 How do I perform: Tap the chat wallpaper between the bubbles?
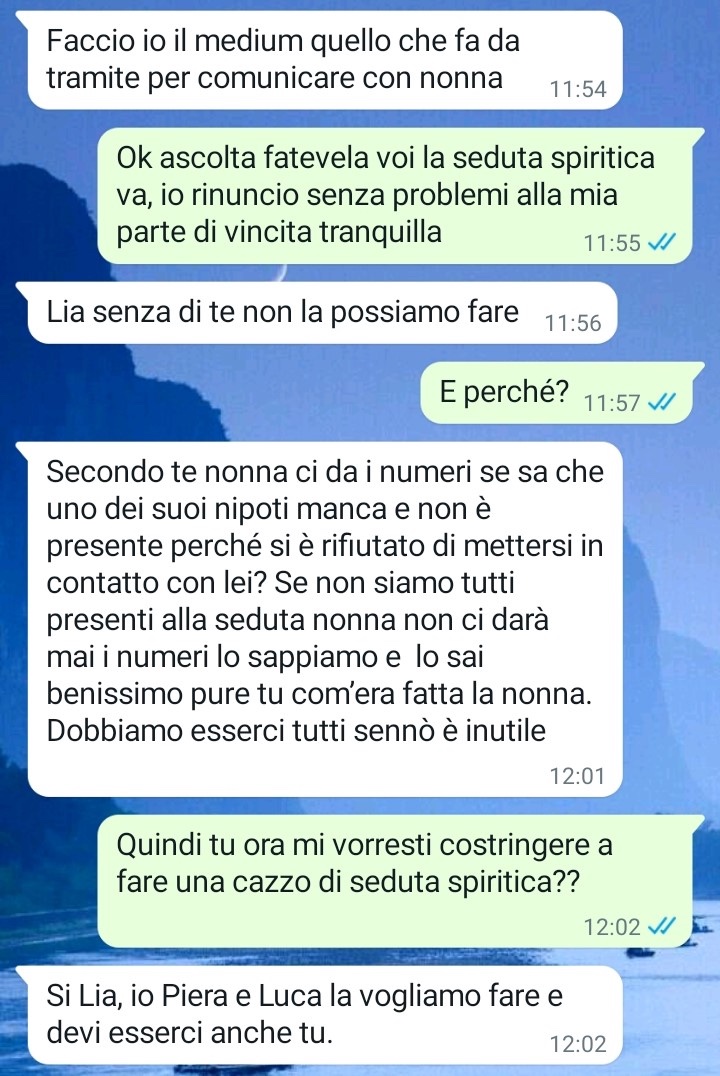(206, 393)
